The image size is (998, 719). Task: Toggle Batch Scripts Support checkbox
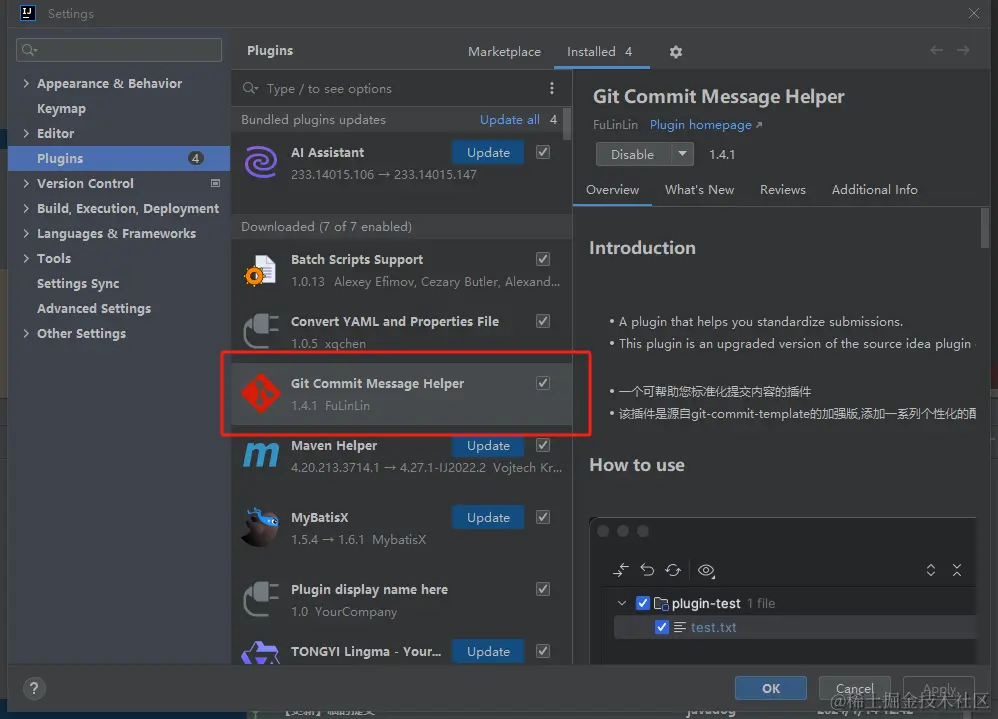point(543,259)
